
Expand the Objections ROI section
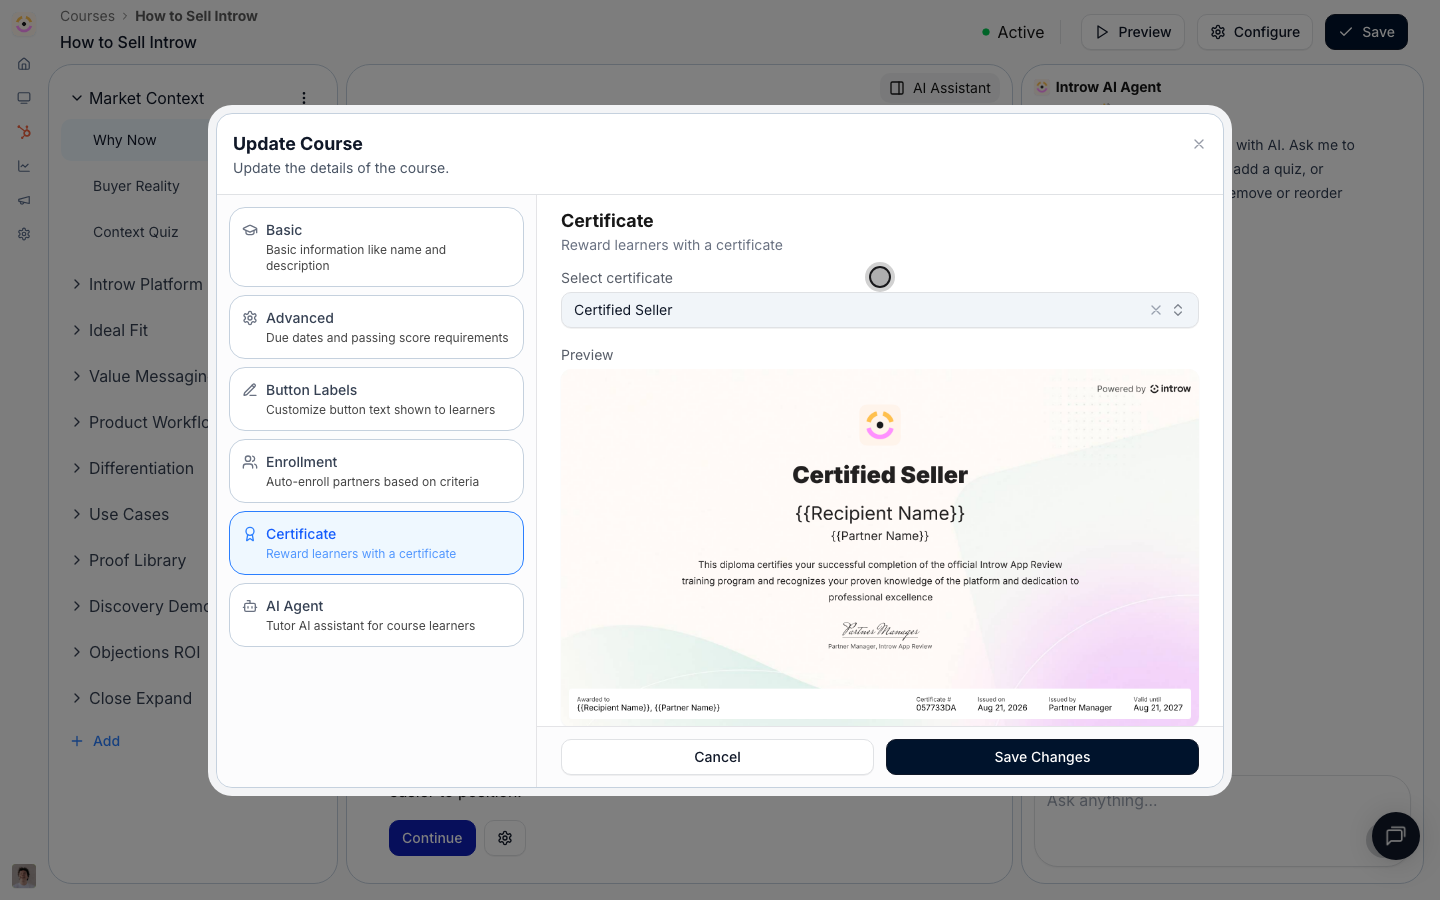click(x=76, y=652)
